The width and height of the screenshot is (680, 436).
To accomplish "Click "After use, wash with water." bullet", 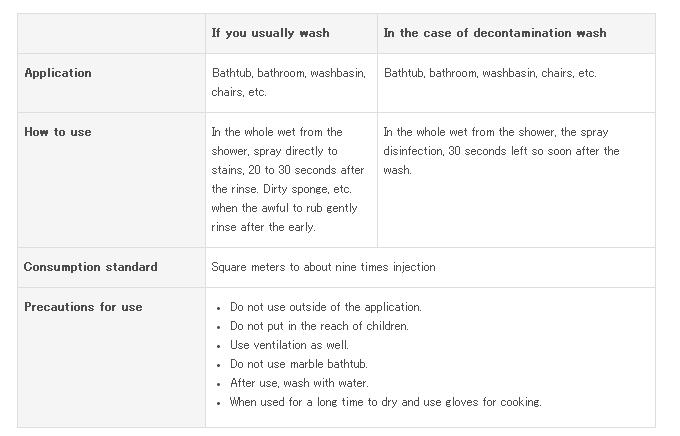I will pyautogui.click(x=299, y=383).
